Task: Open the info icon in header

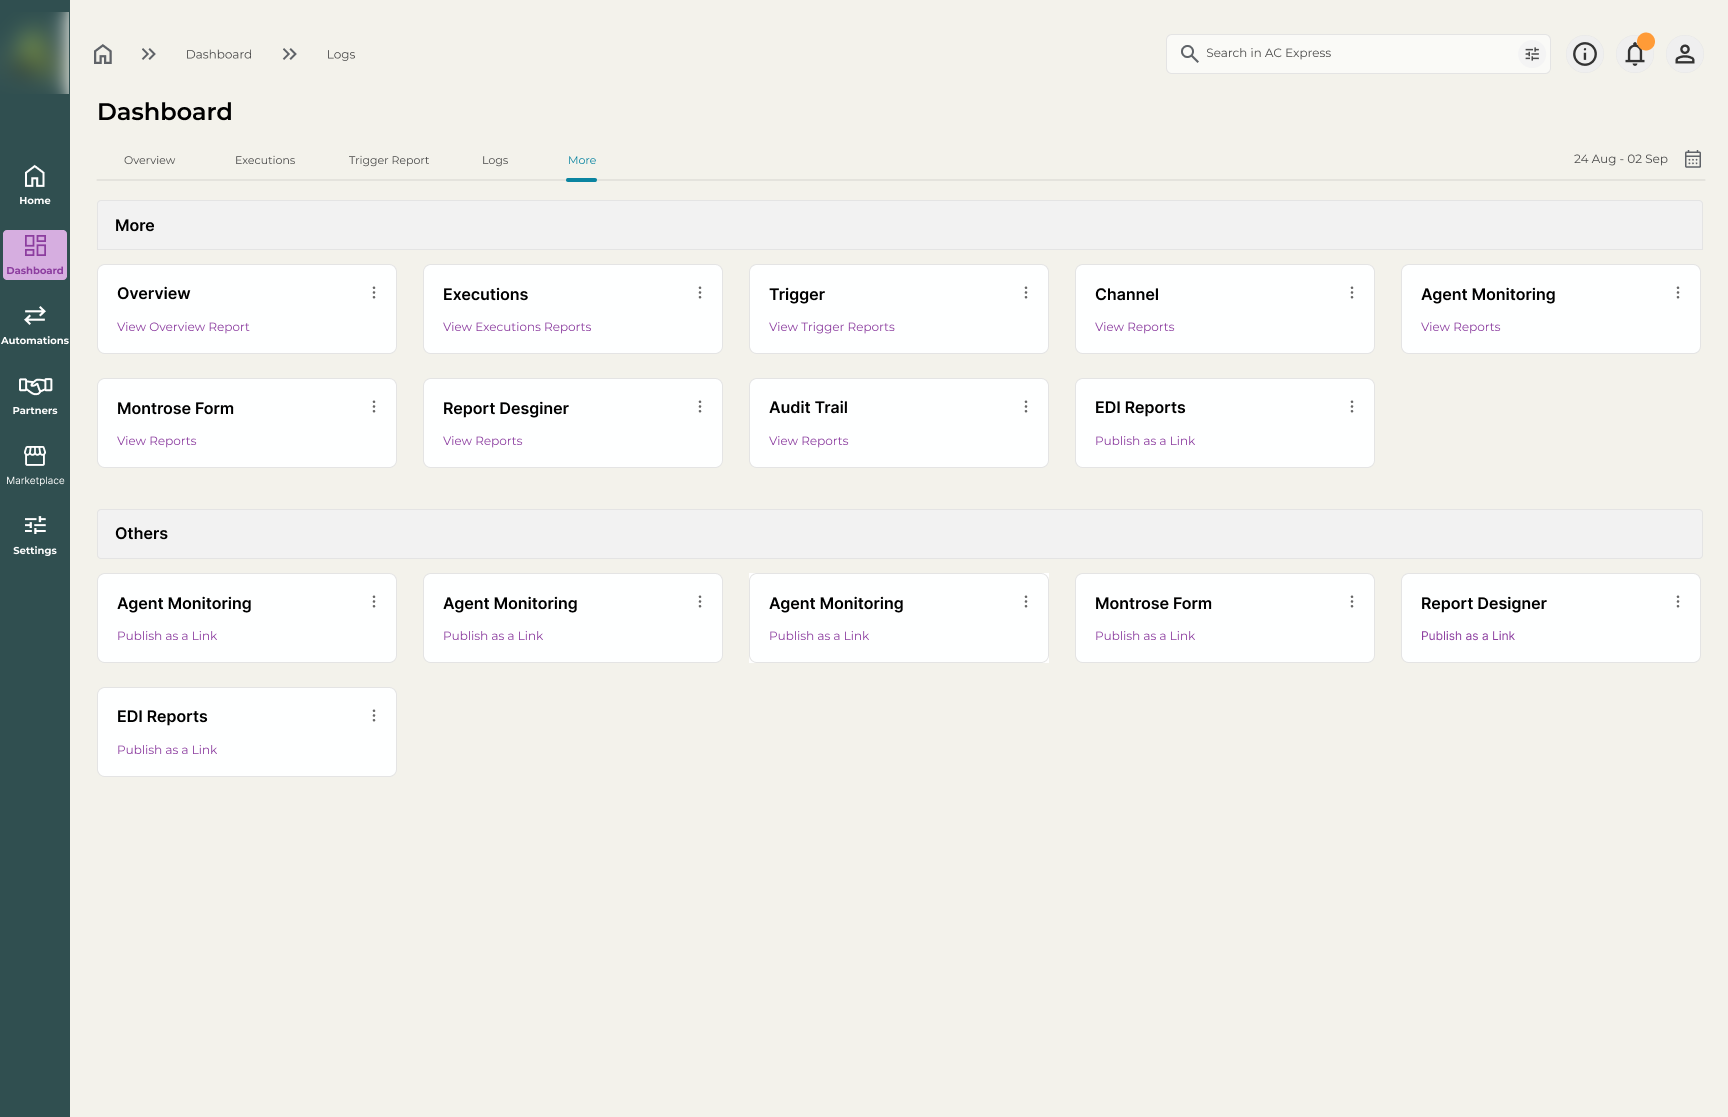Action: [1585, 54]
